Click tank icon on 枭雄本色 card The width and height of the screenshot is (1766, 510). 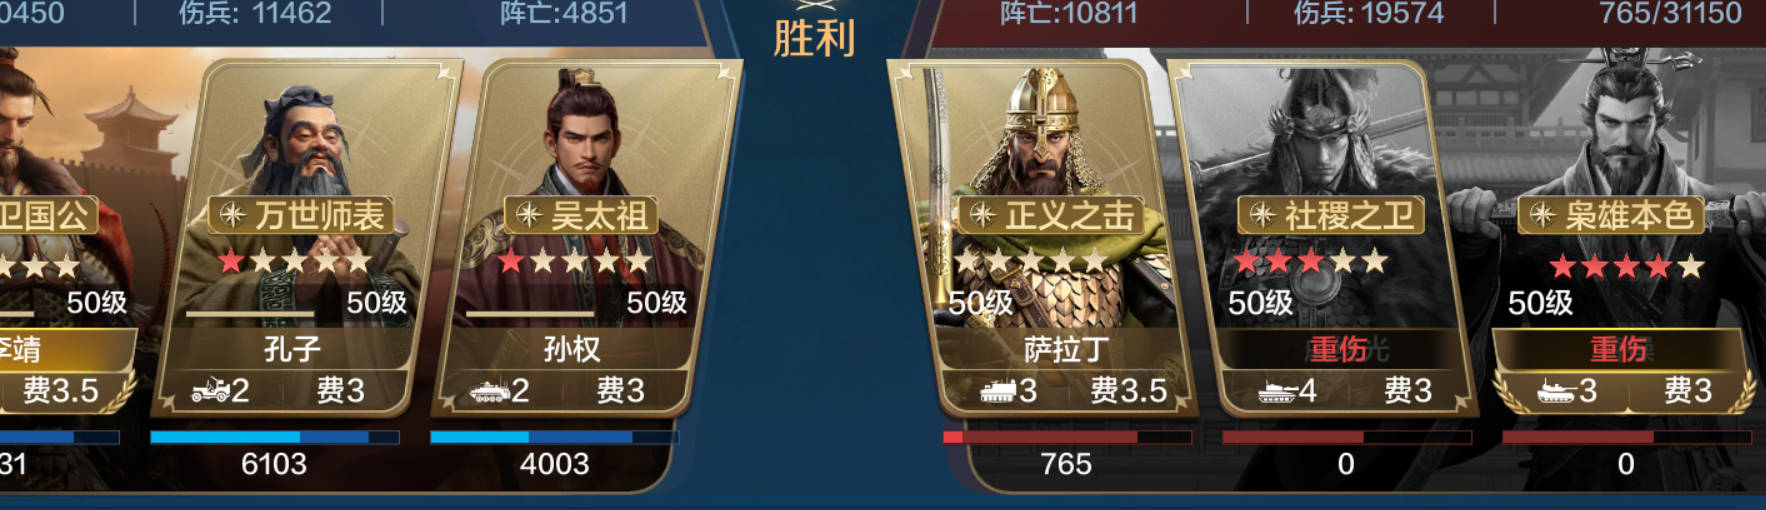pyautogui.click(x=1556, y=391)
